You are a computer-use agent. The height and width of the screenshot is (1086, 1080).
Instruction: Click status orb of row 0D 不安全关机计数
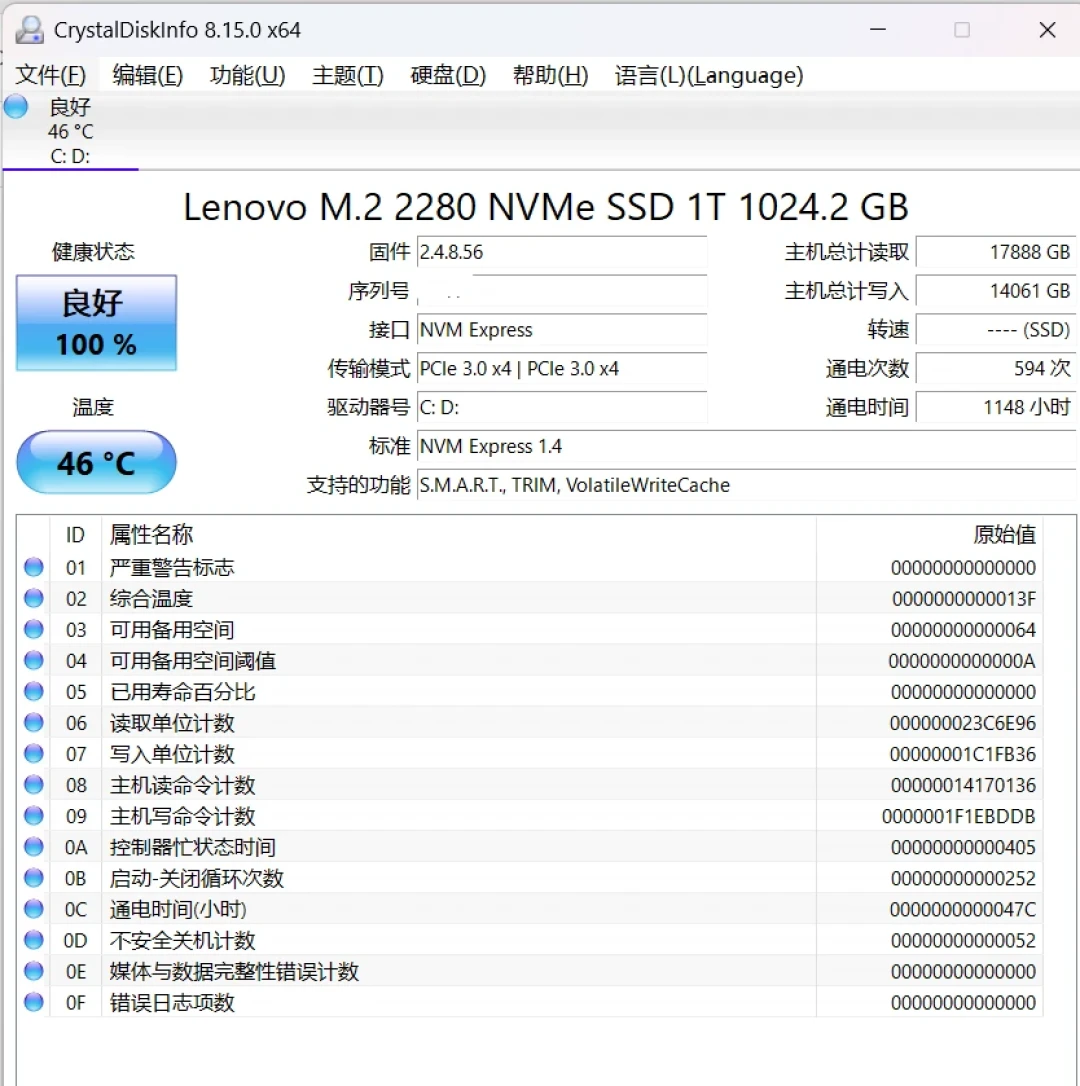33,940
